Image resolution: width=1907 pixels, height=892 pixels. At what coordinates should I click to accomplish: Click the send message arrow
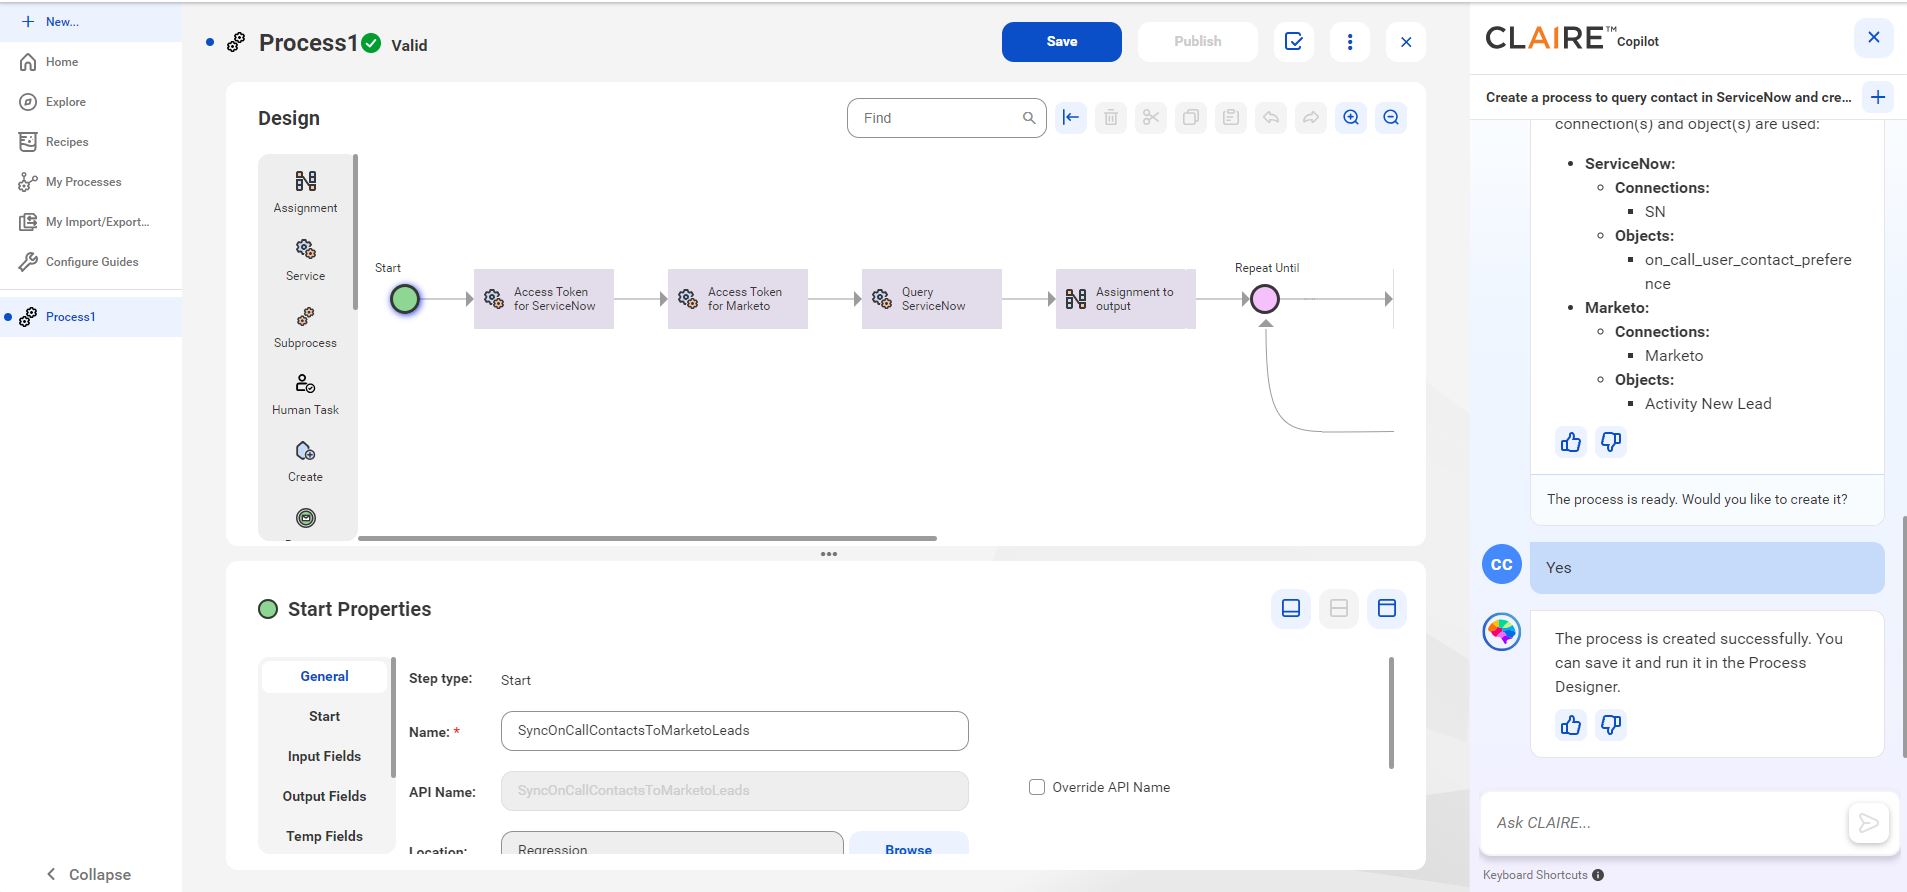click(x=1868, y=823)
